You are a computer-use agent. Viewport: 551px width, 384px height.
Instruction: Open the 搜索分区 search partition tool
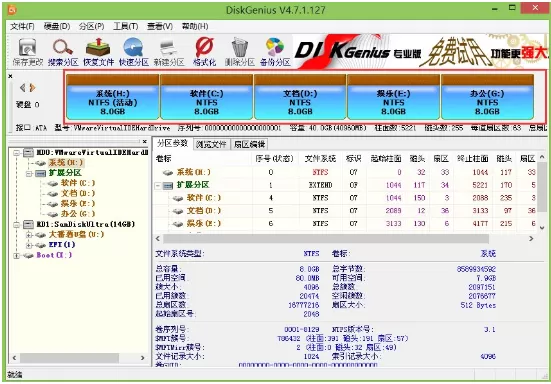[x=63, y=52]
